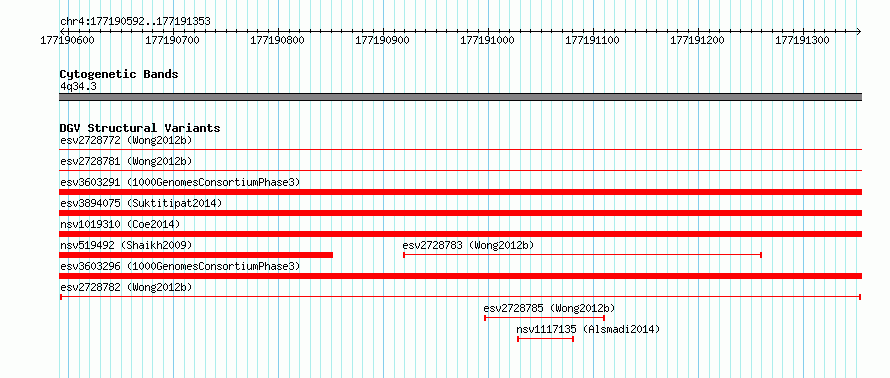Image resolution: width=890 pixels, height=378 pixels.
Task: Click the ruler's right arrowhead
Action: coord(858,31)
